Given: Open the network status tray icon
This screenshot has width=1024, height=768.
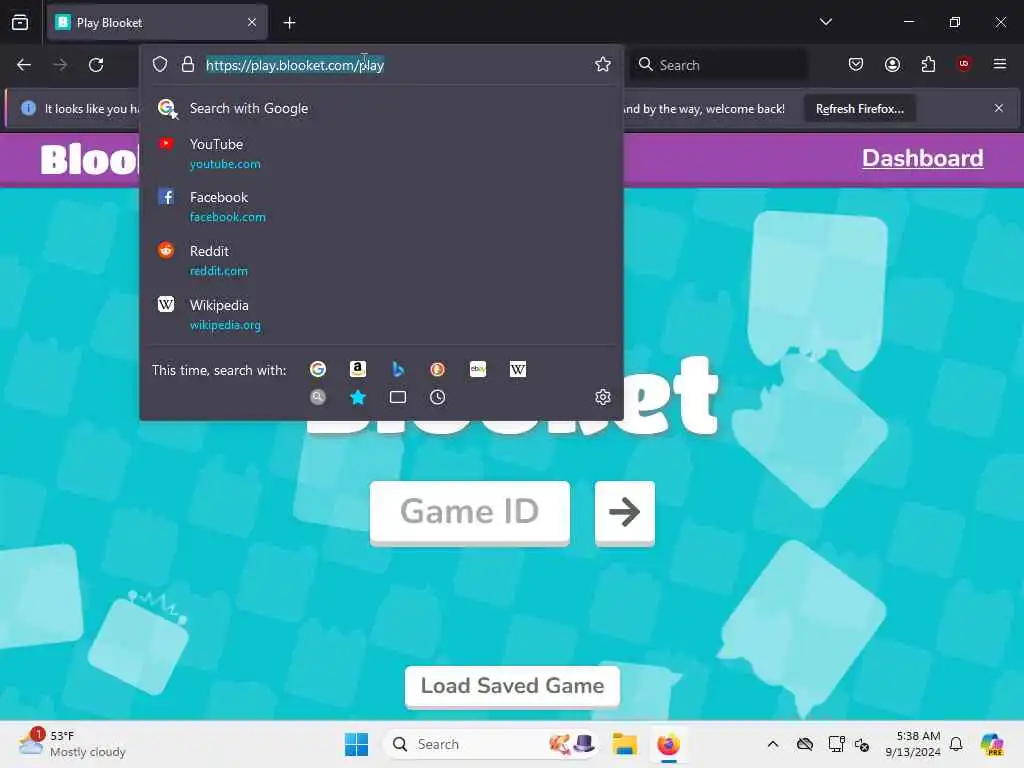Looking at the screenshot, I should (x=805, y=744).
